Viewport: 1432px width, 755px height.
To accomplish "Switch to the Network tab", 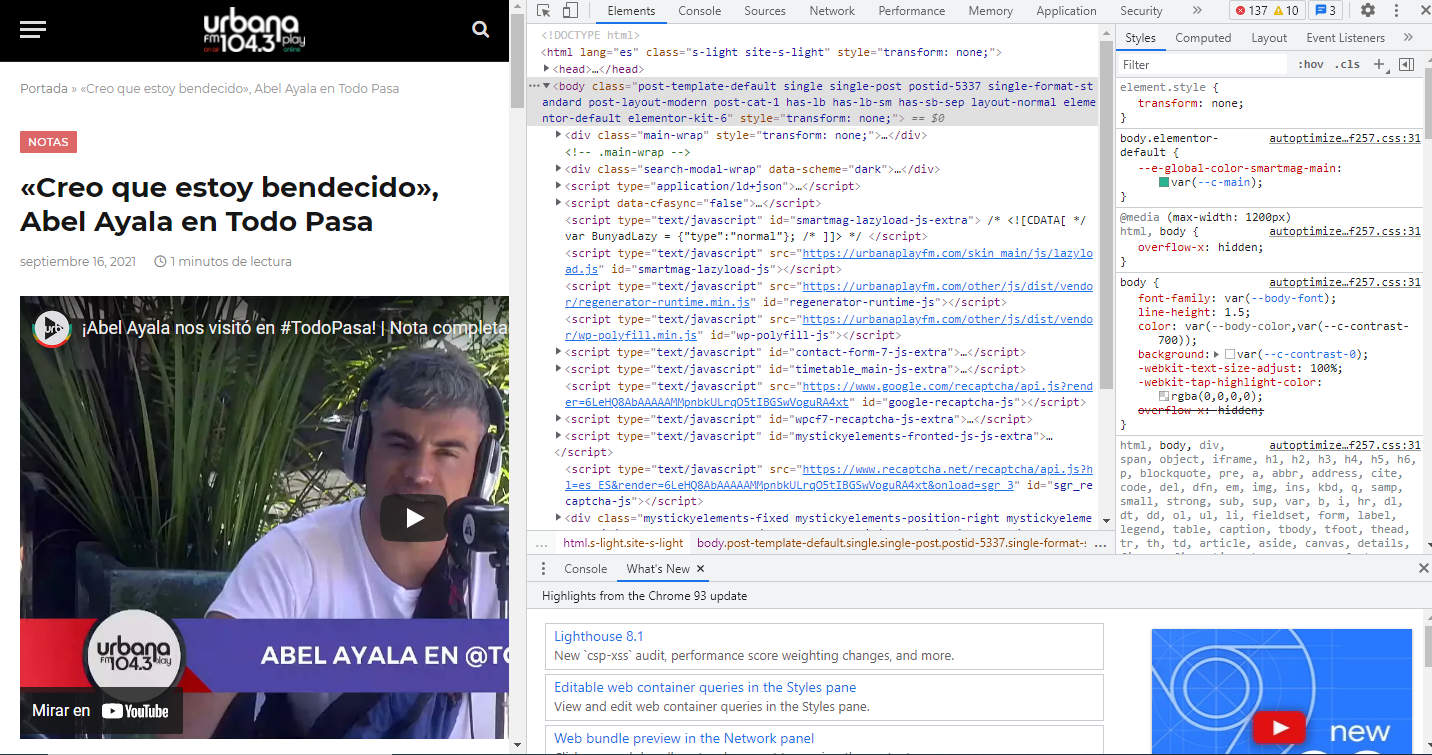I will 832,11.
